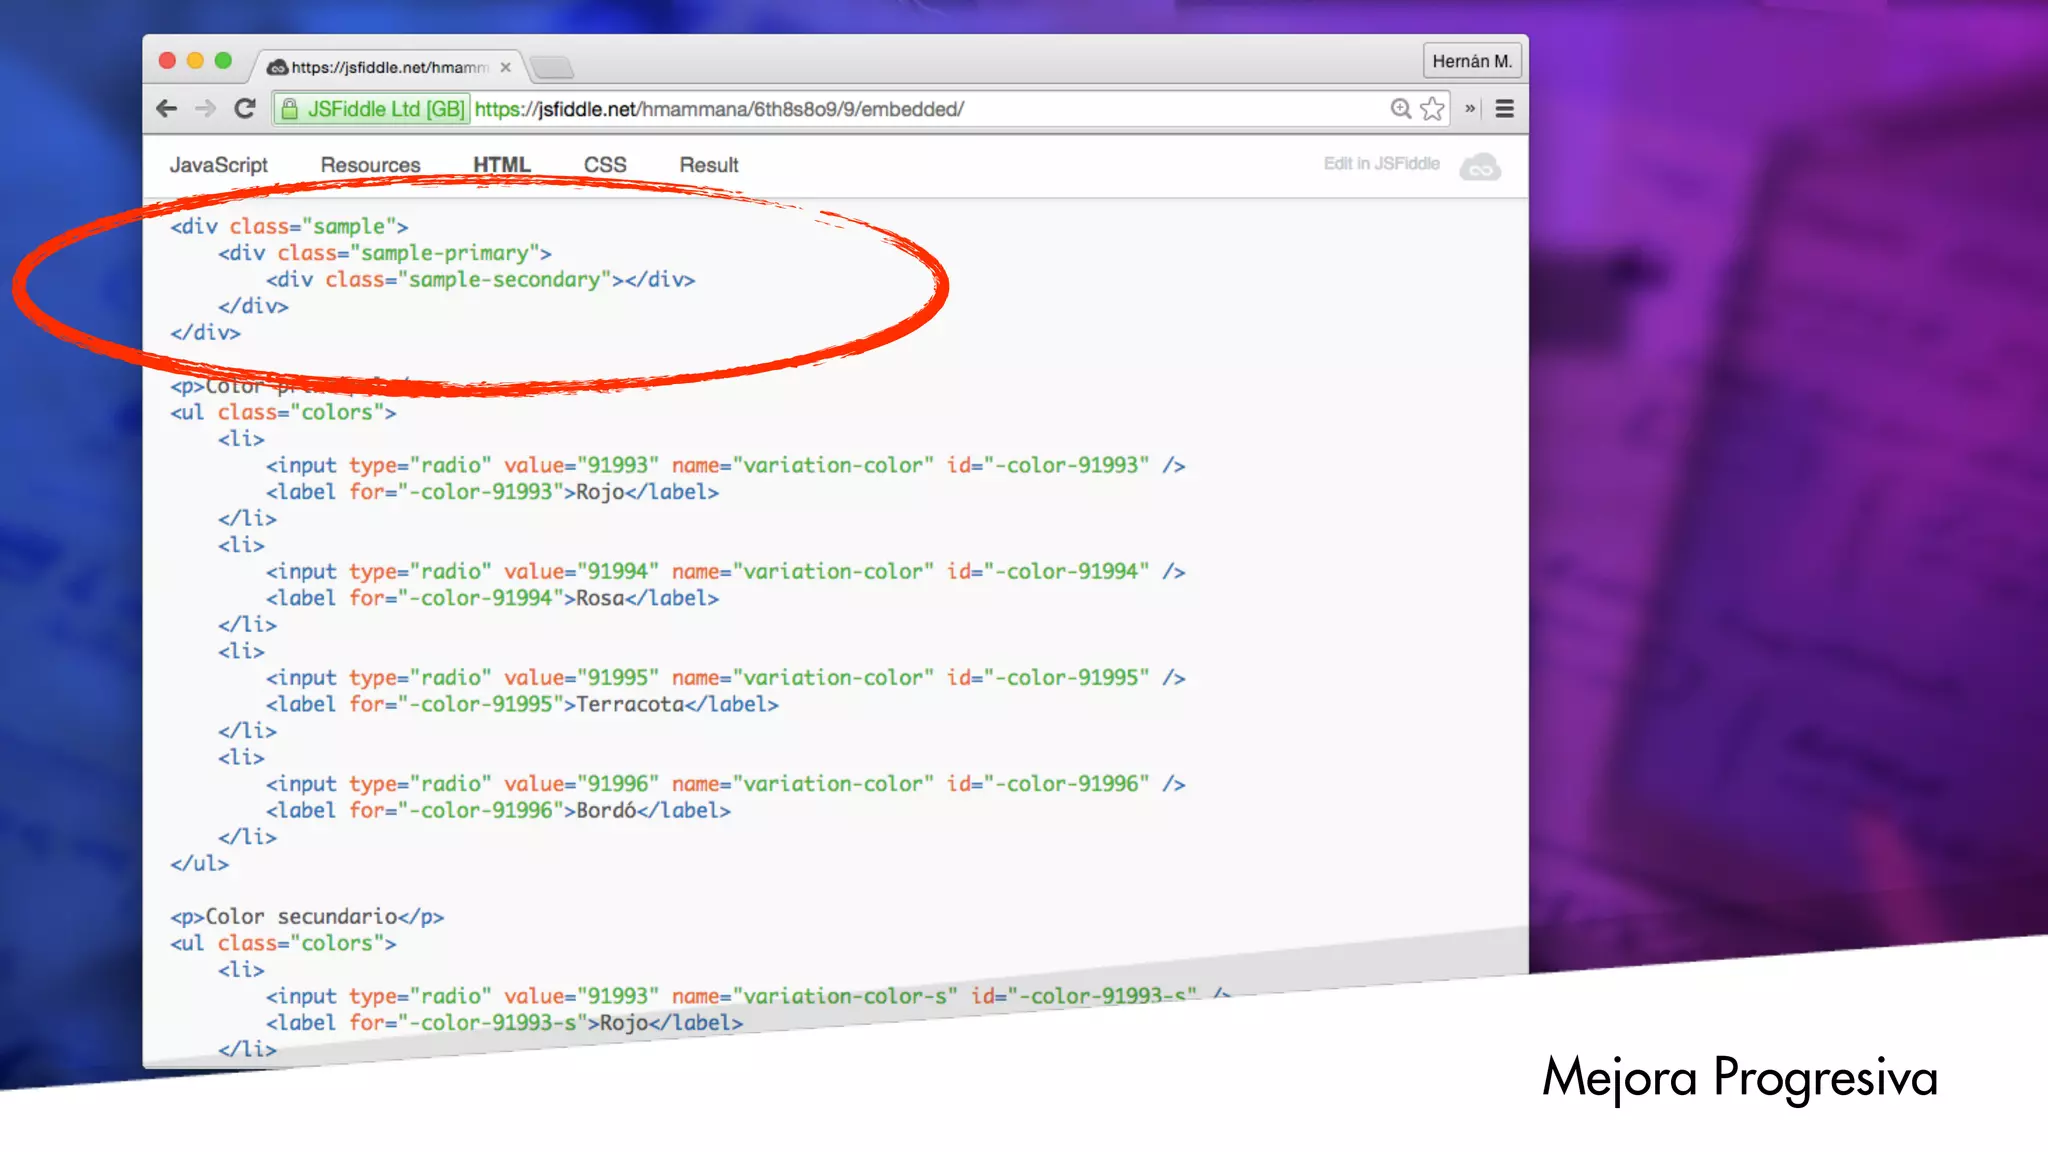
Task: Switch to the Resources tab
Action: [370, 165]
